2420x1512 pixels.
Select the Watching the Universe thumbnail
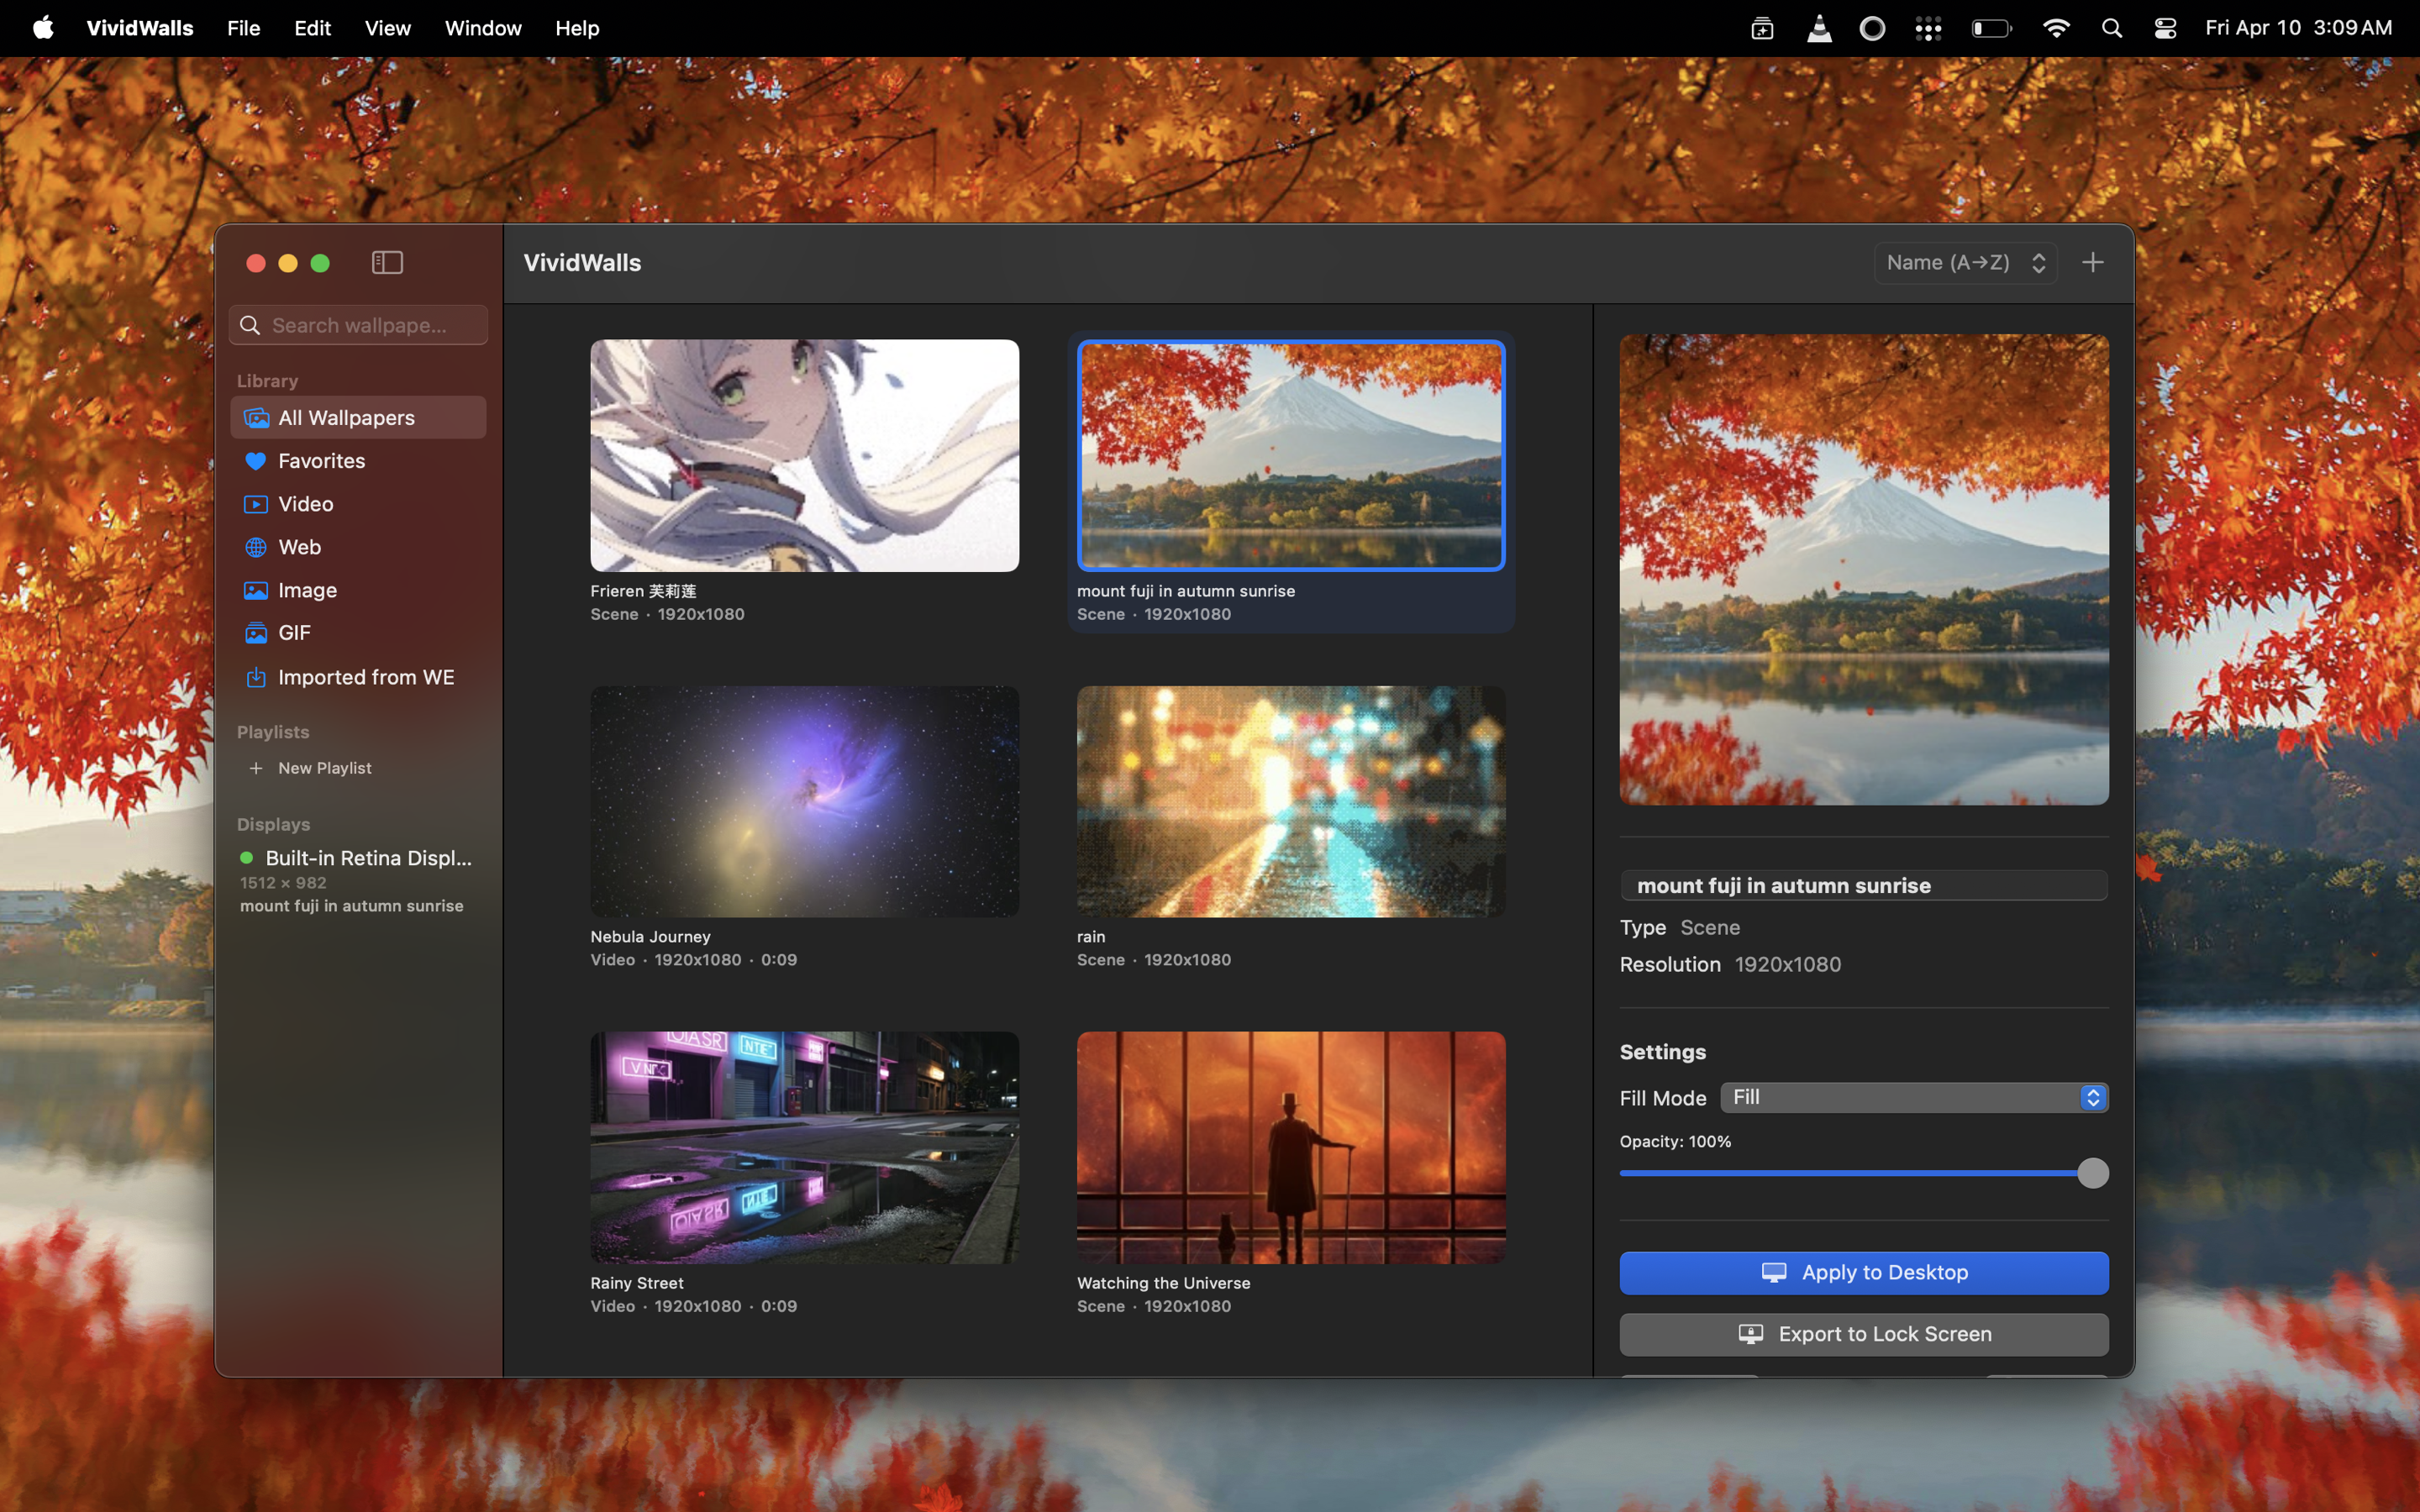coord(1291,1147)
